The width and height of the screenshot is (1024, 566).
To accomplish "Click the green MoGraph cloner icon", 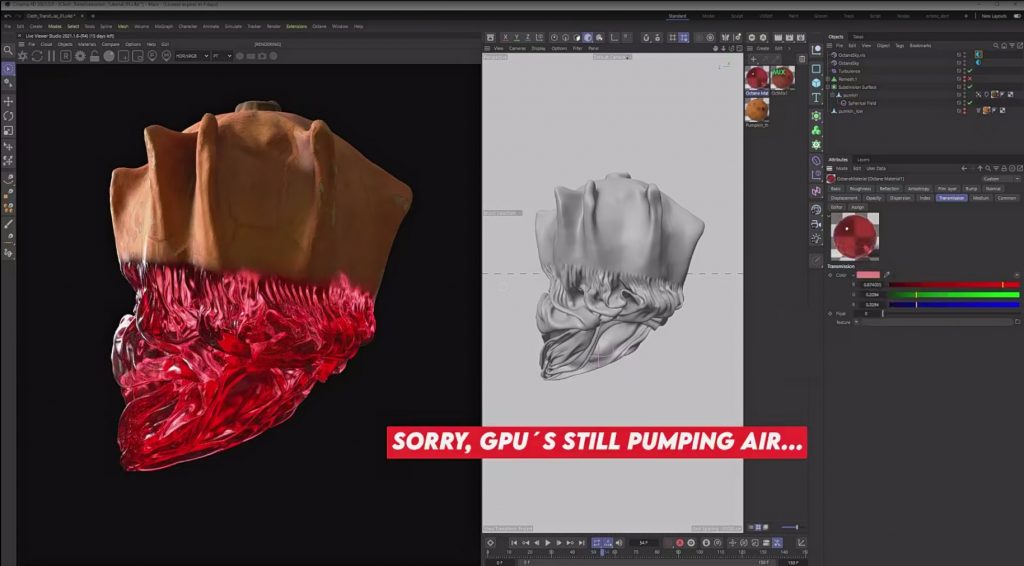I will click(816, 131).
